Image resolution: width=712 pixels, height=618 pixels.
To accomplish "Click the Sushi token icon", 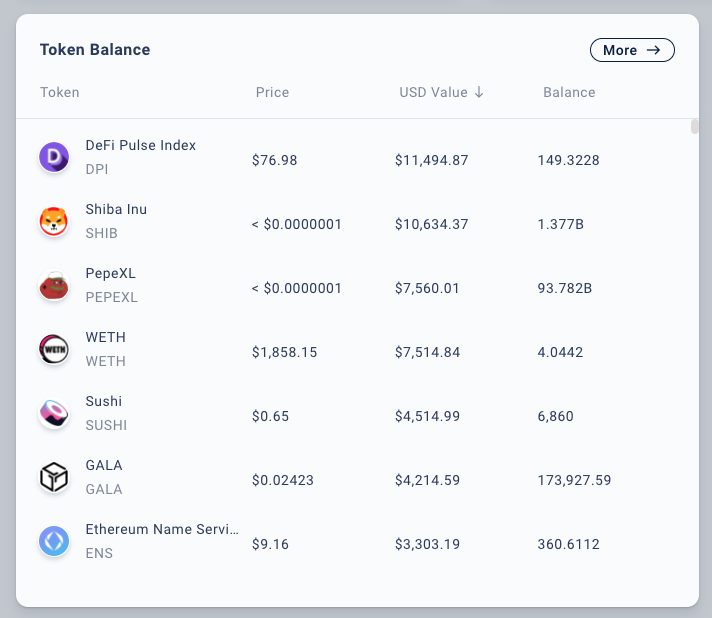I will [54, 413].
